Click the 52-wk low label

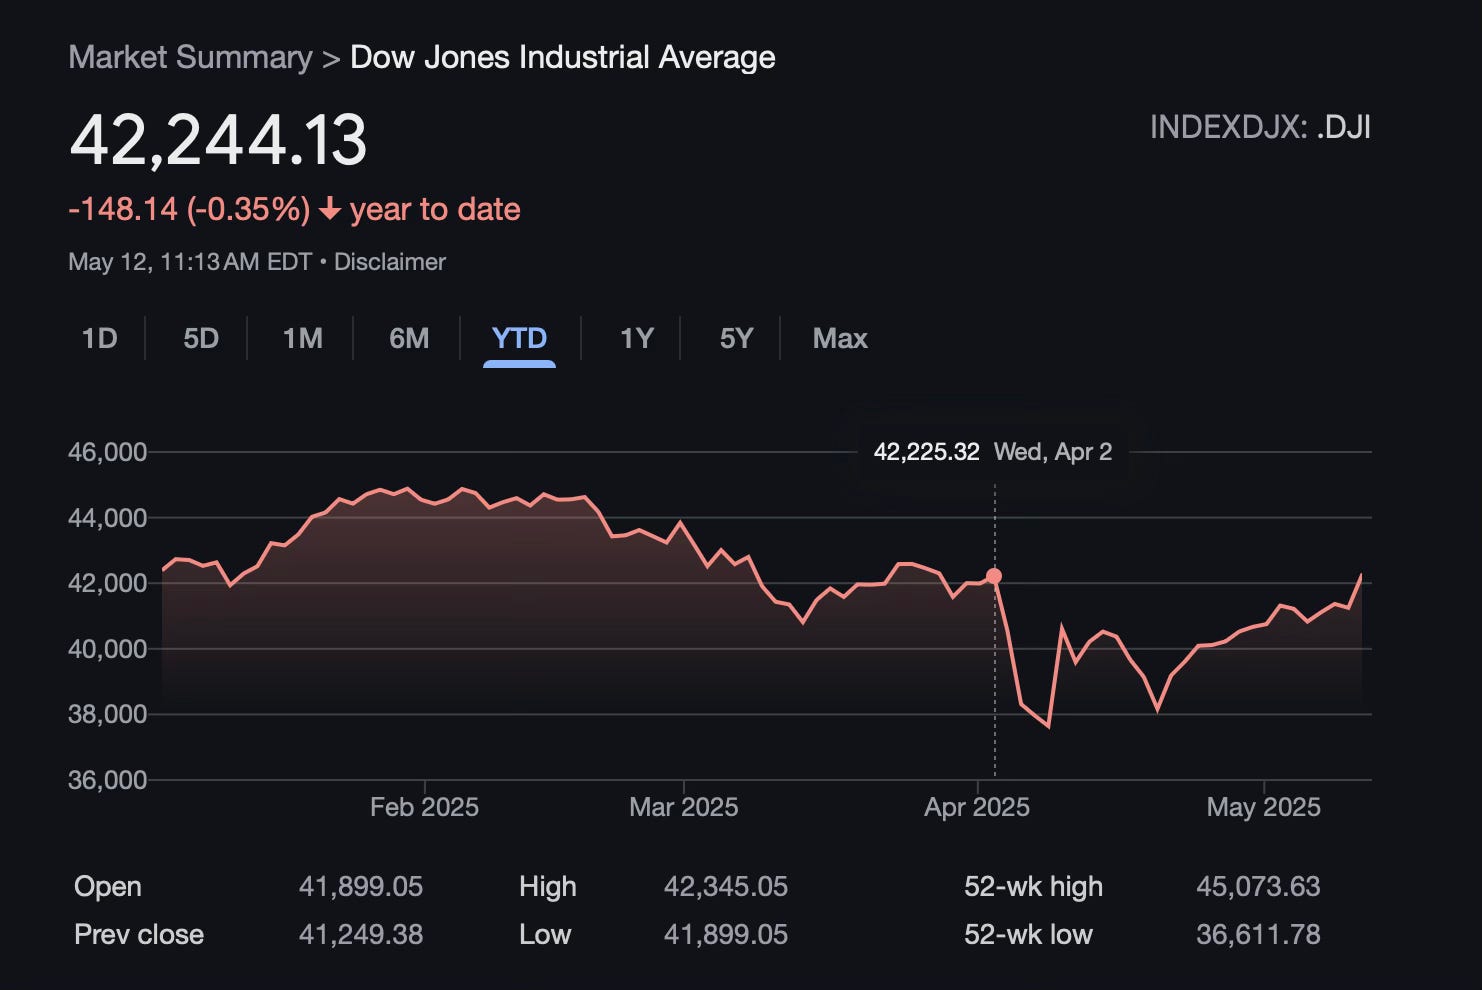(1028, 935)
